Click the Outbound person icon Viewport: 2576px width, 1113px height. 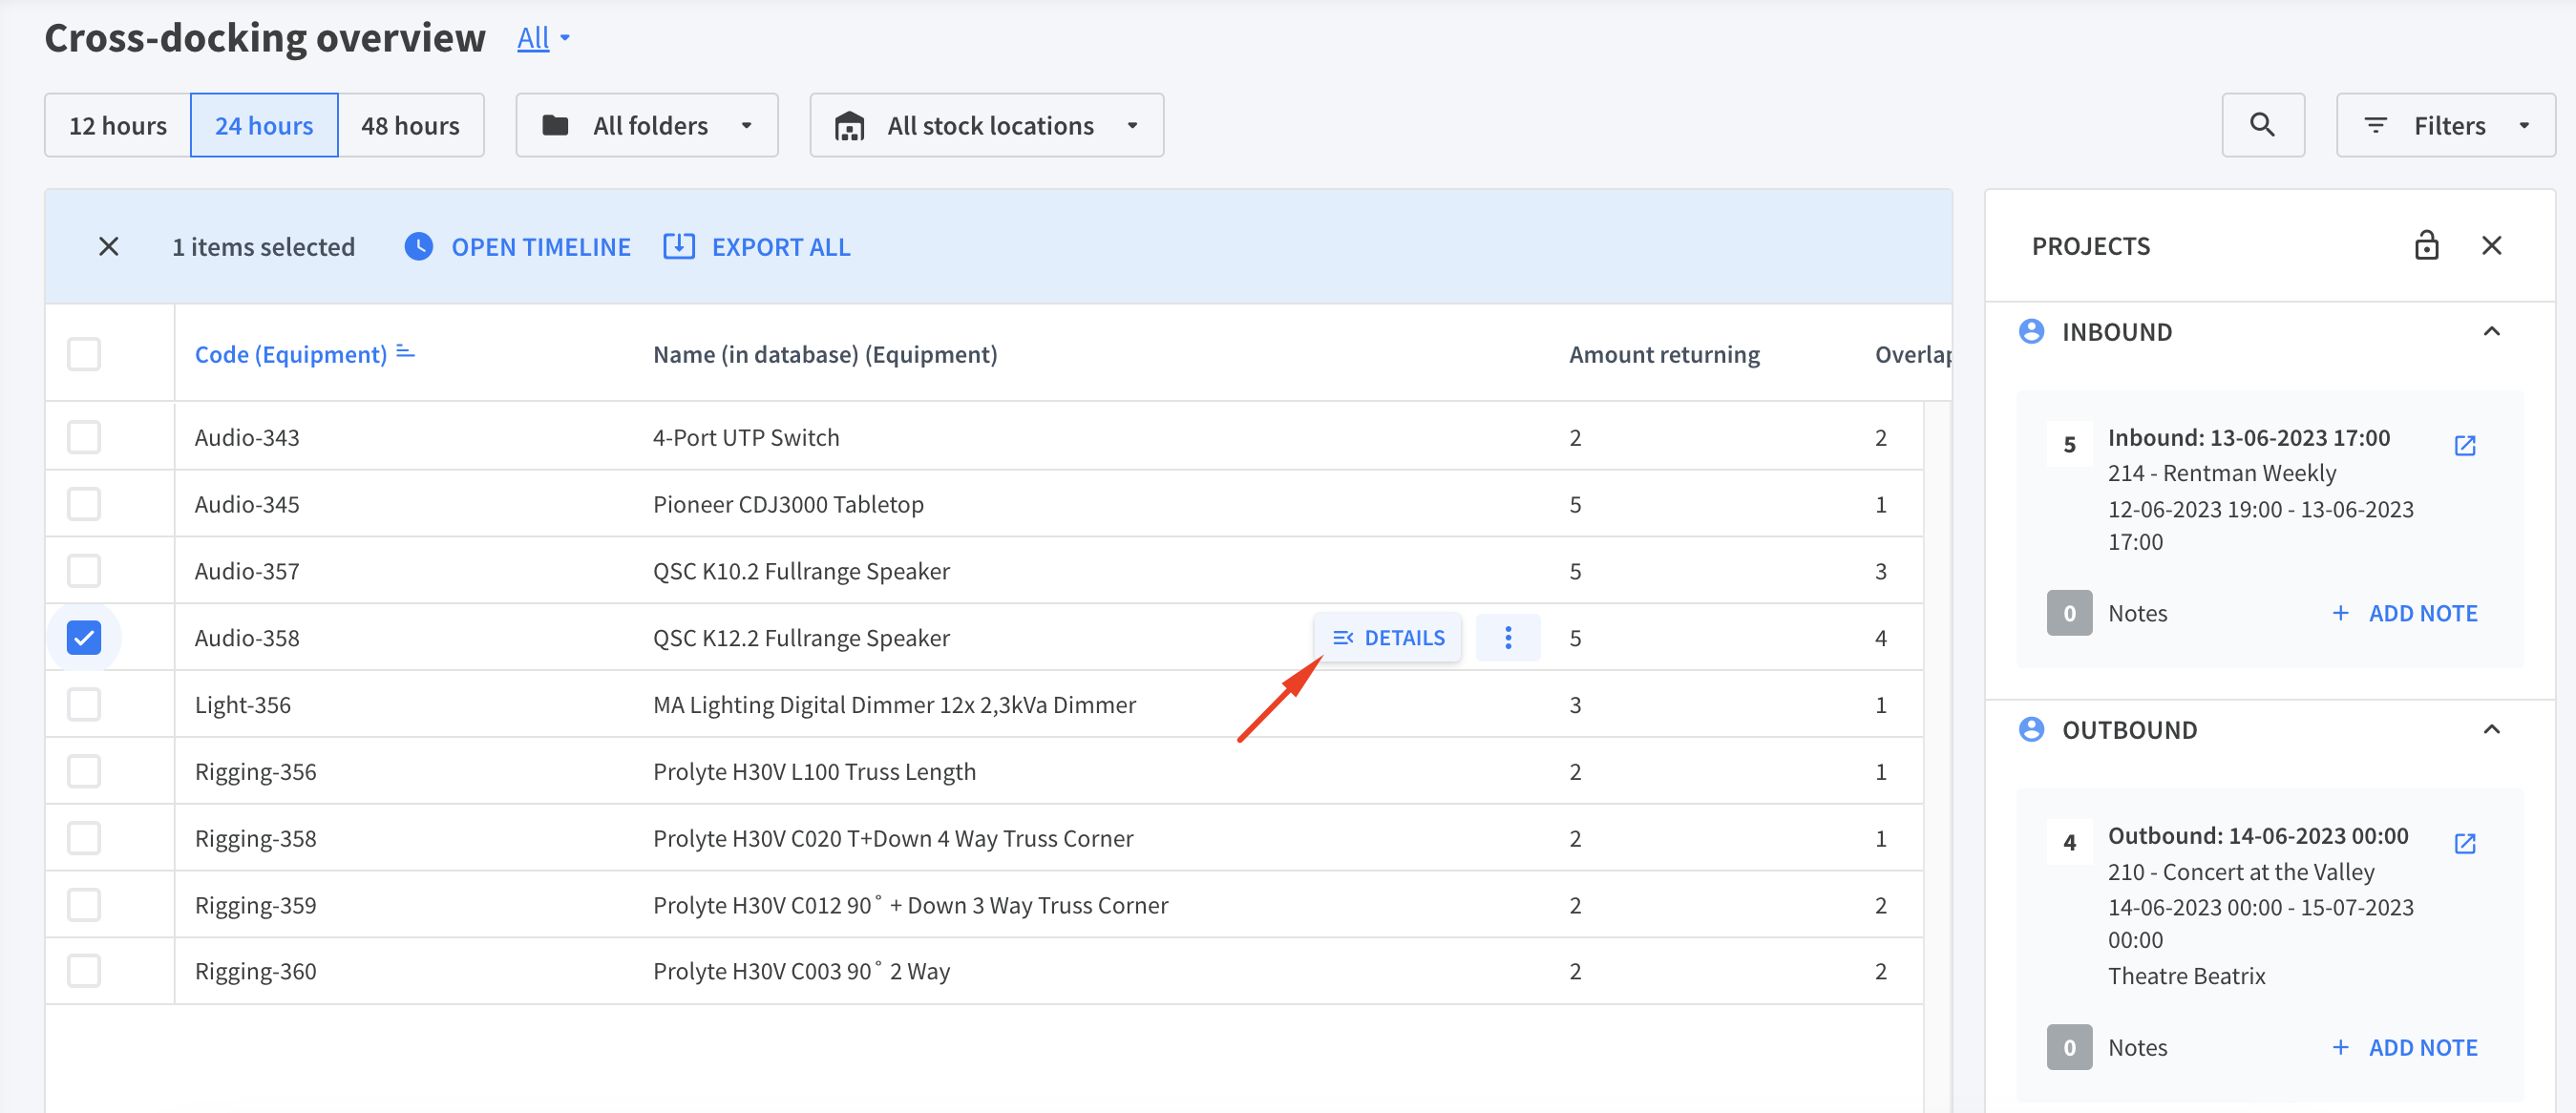tap(2031, 729)
